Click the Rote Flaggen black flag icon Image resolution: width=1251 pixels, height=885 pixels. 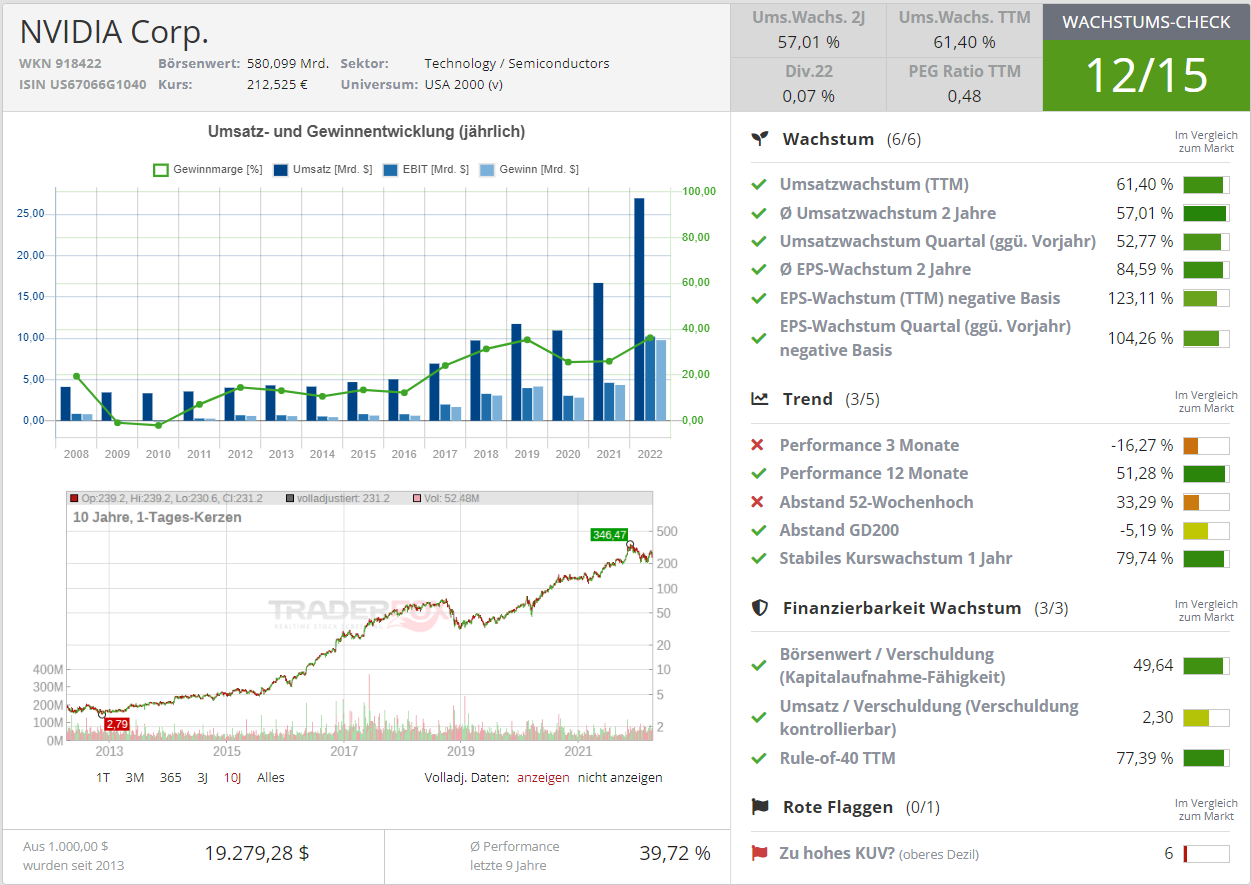coord(761,807)
